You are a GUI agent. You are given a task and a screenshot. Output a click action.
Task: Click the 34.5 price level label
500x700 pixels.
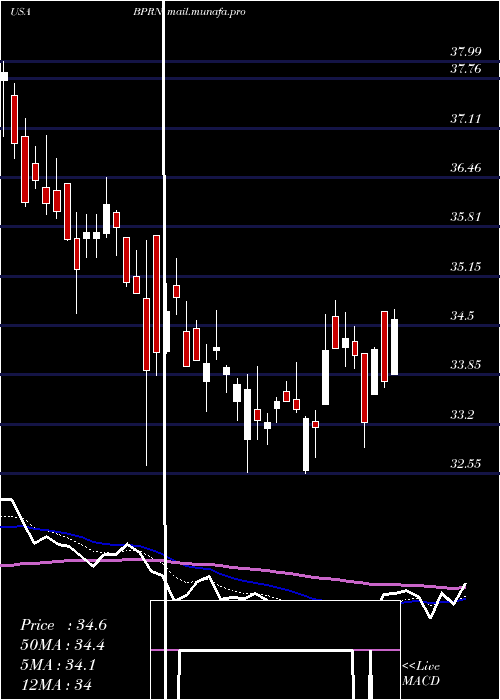(x=462, y=316)
